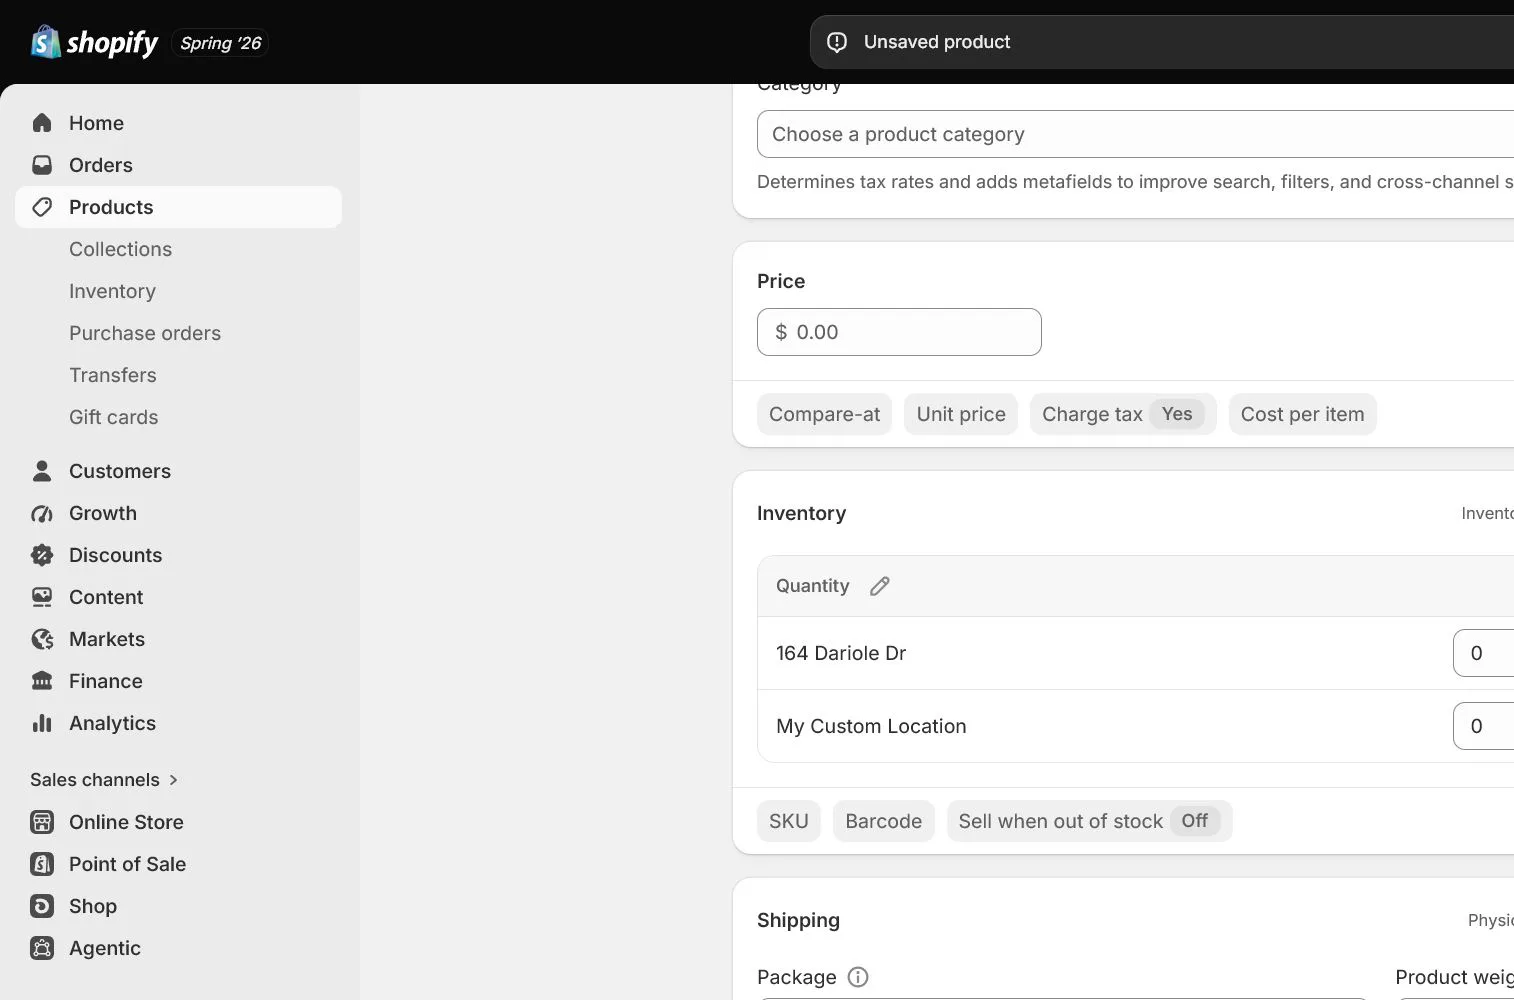Go to Inventory submenu item
1514x1000 pixels.
tap(112, 291)
